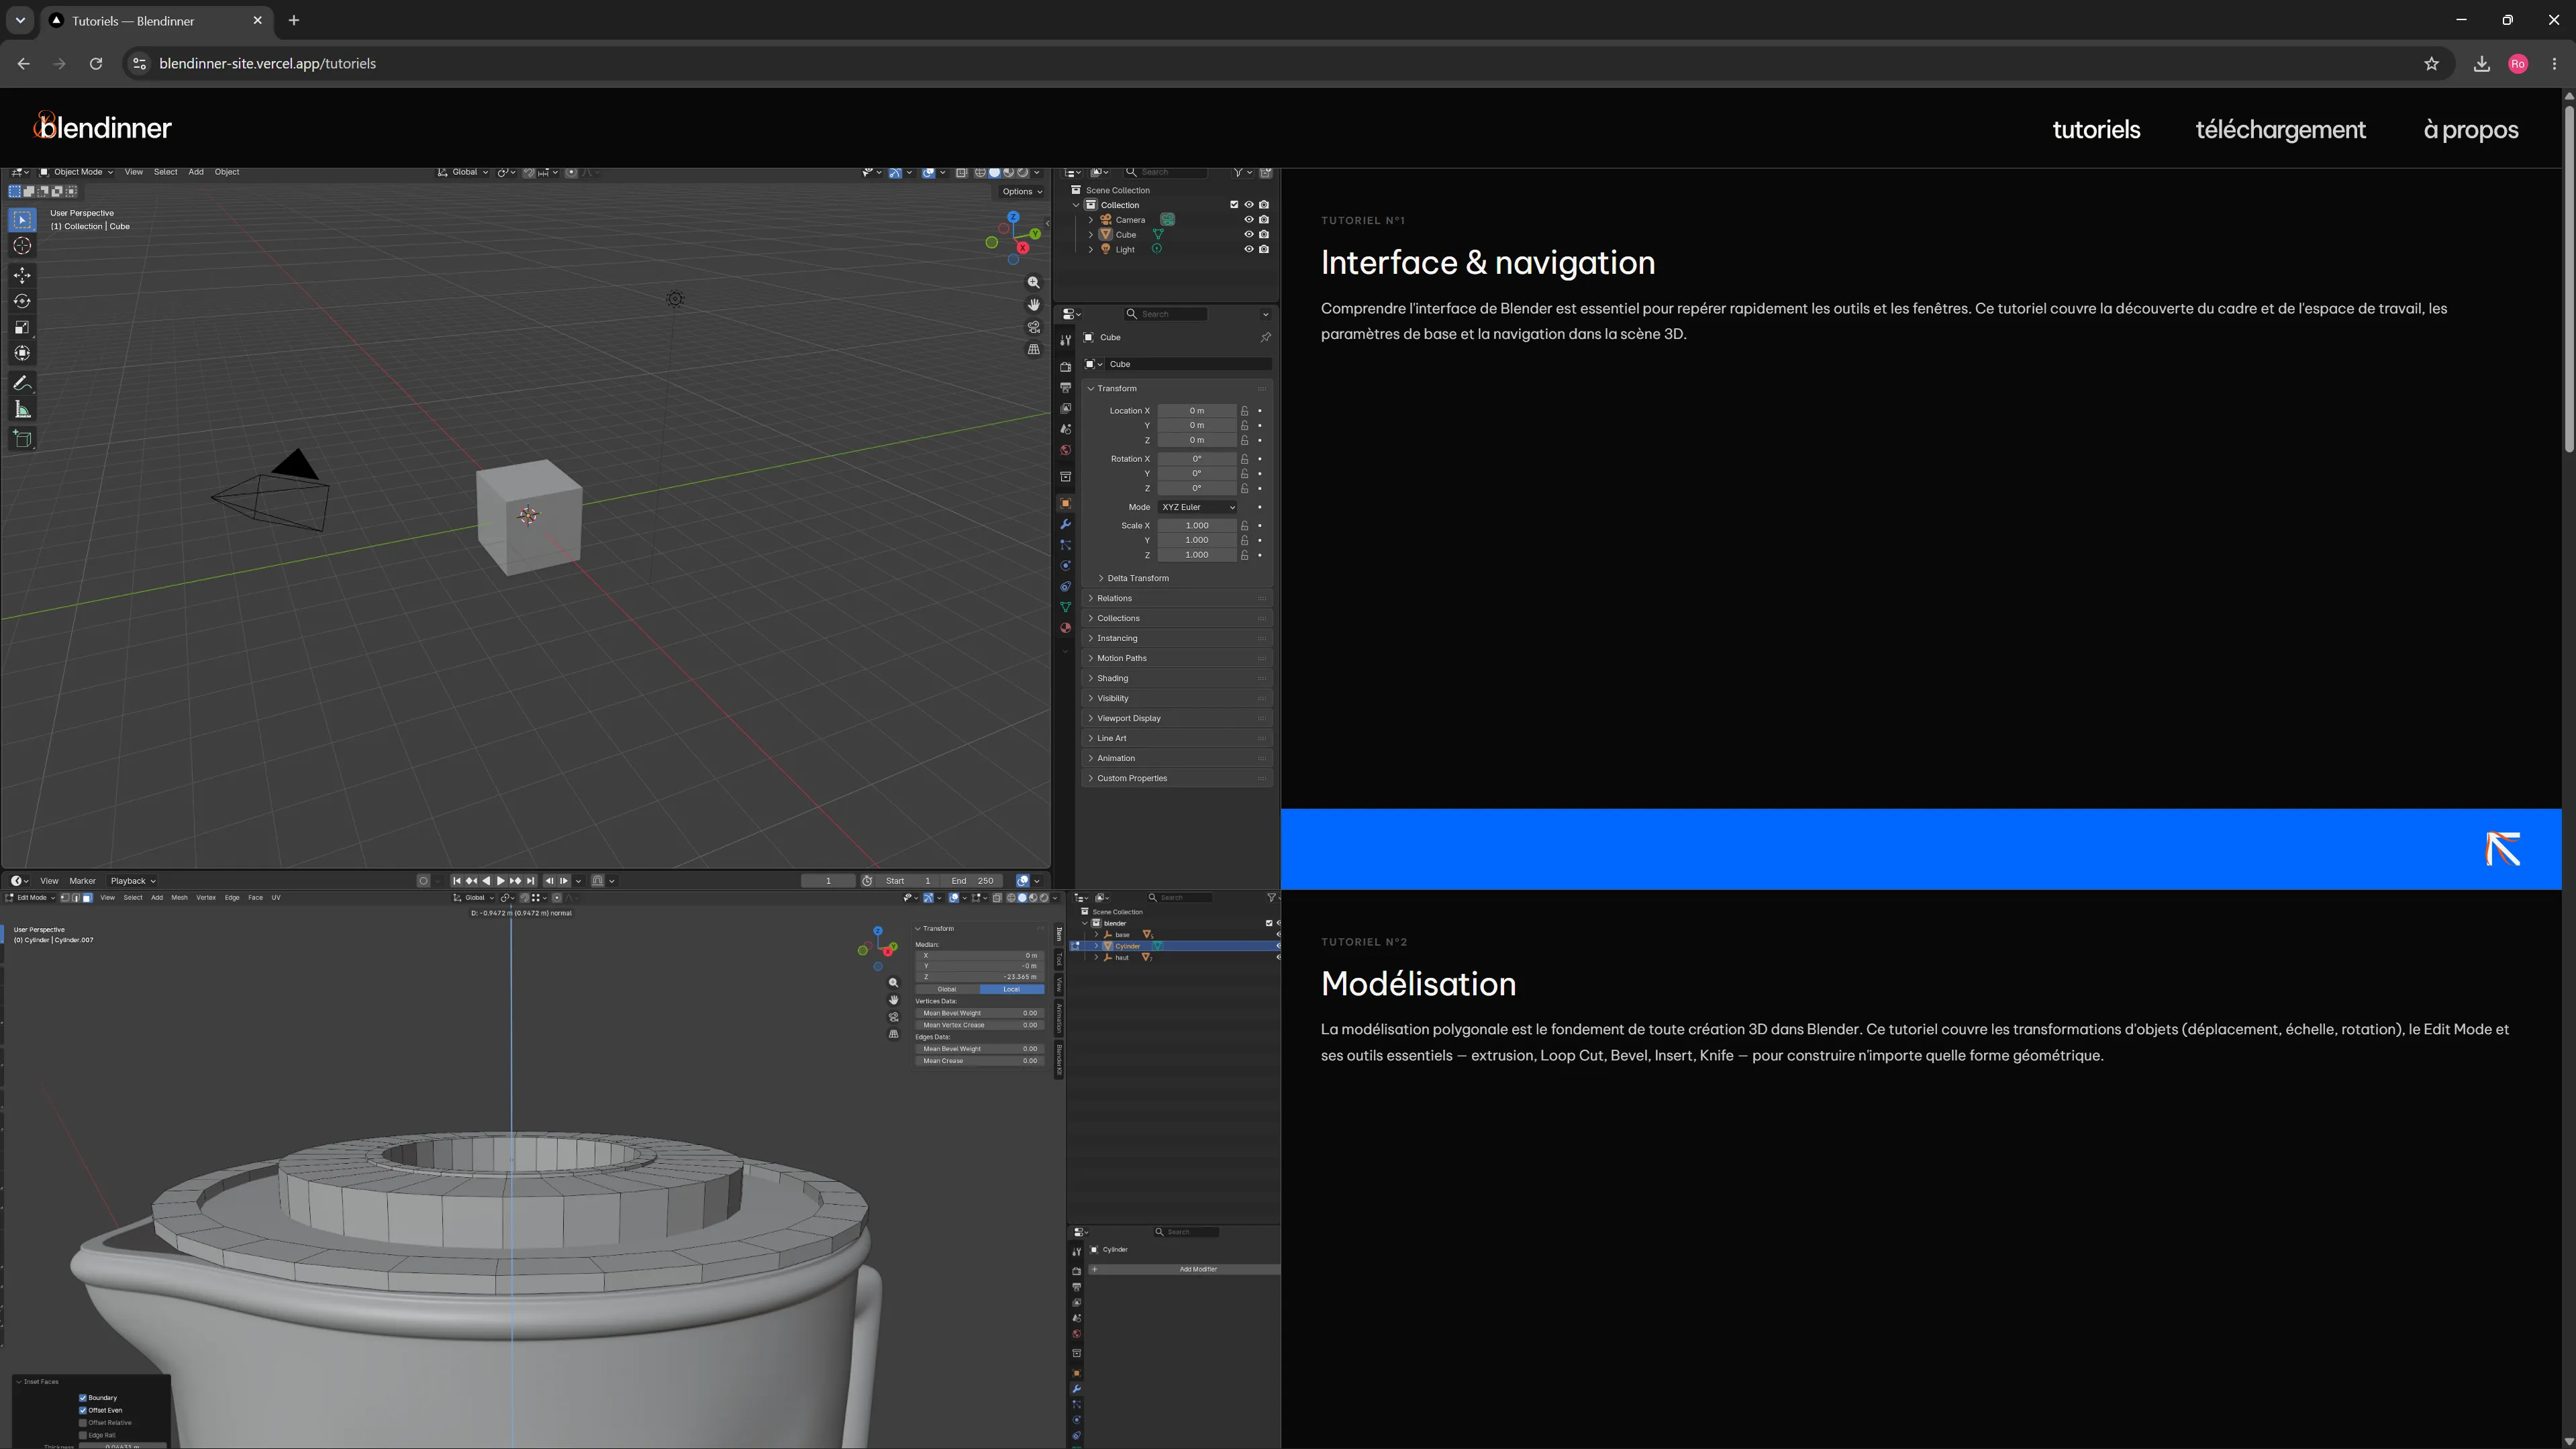2576x1449 pixels.
Task: Click the zoom magnifier in Edit Mode viewport
Action: (x=893, y=983)
